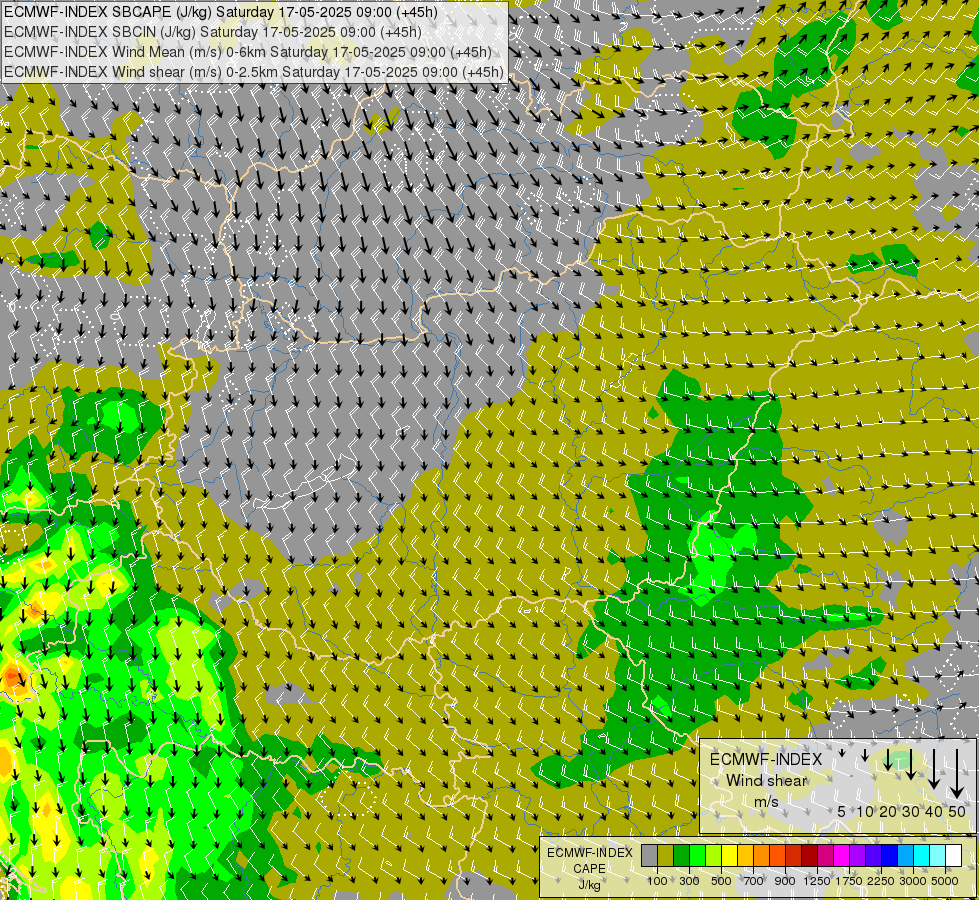Select the orange-red swatch left of the 900 tick
This screenshot has width=979, height=900.
tap(777, 856)
